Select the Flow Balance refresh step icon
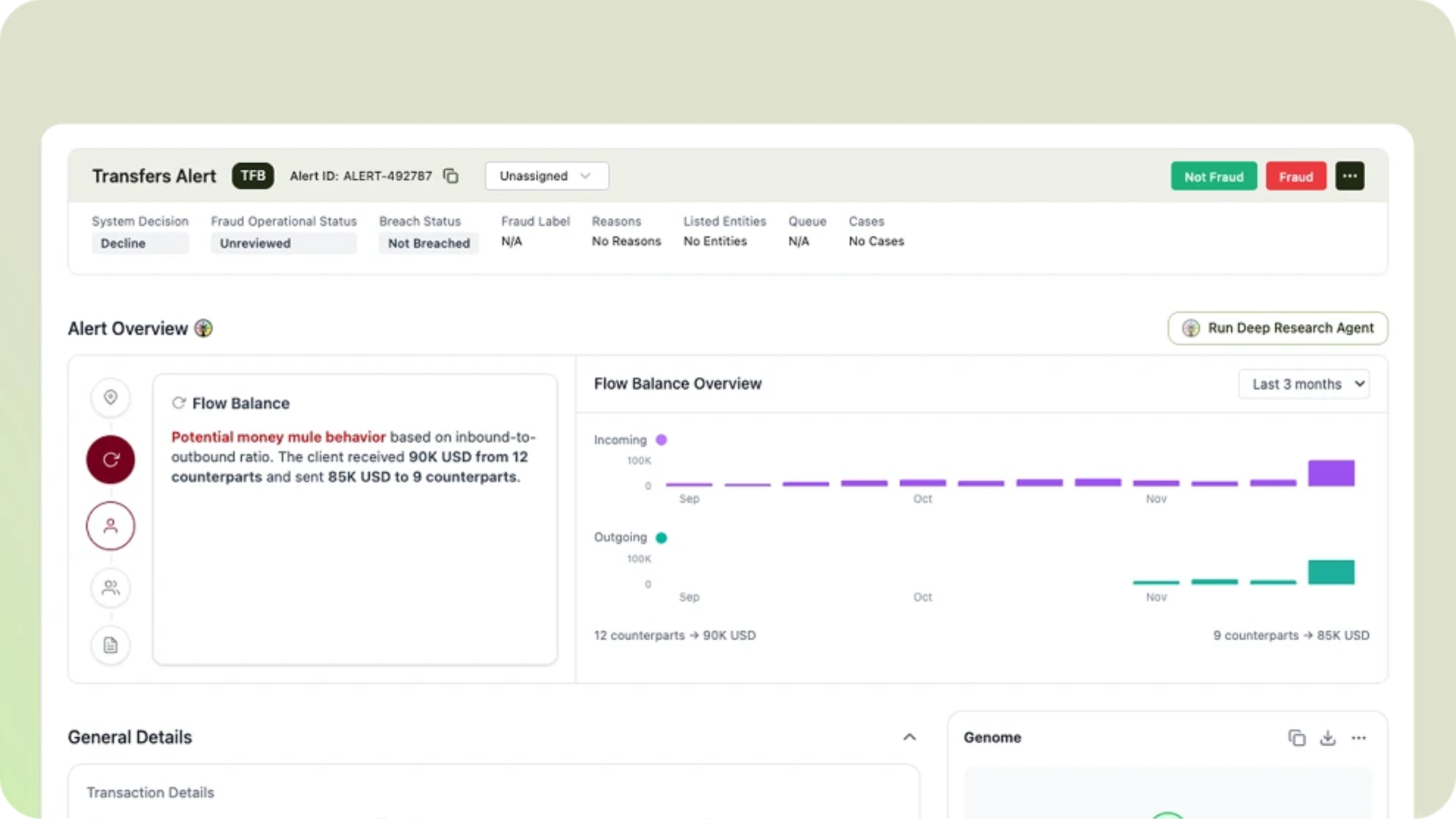1456x819 pixels. click(110, 459)
